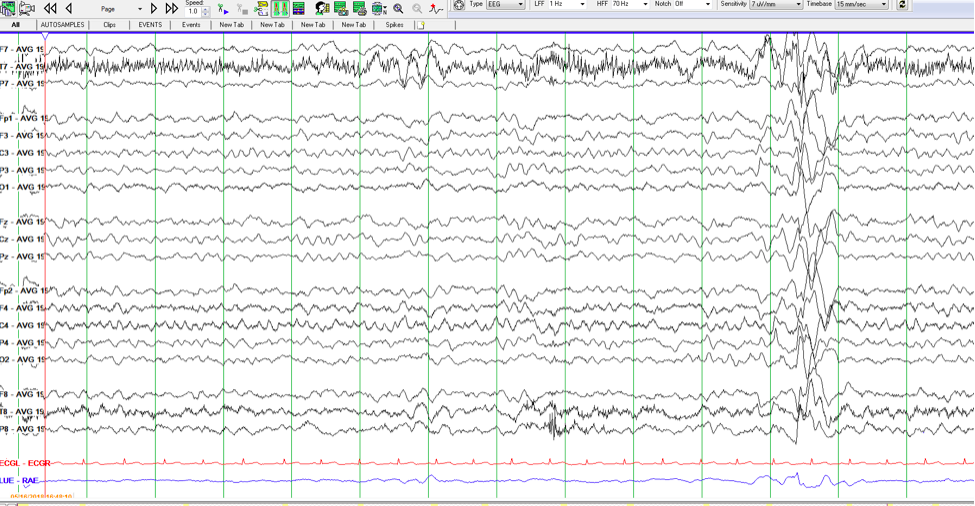Click the red spike waveform icon
The height and width of the screenshot is (506, 975).
click(x=436, y=8)
